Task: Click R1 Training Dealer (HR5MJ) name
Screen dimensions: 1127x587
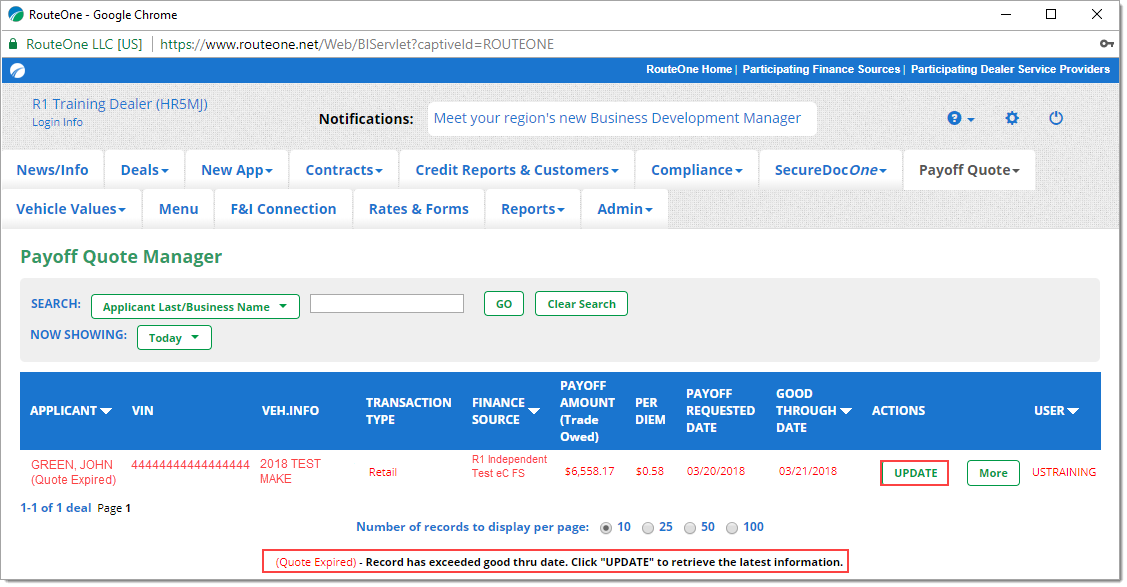Action: pos(120,104)
